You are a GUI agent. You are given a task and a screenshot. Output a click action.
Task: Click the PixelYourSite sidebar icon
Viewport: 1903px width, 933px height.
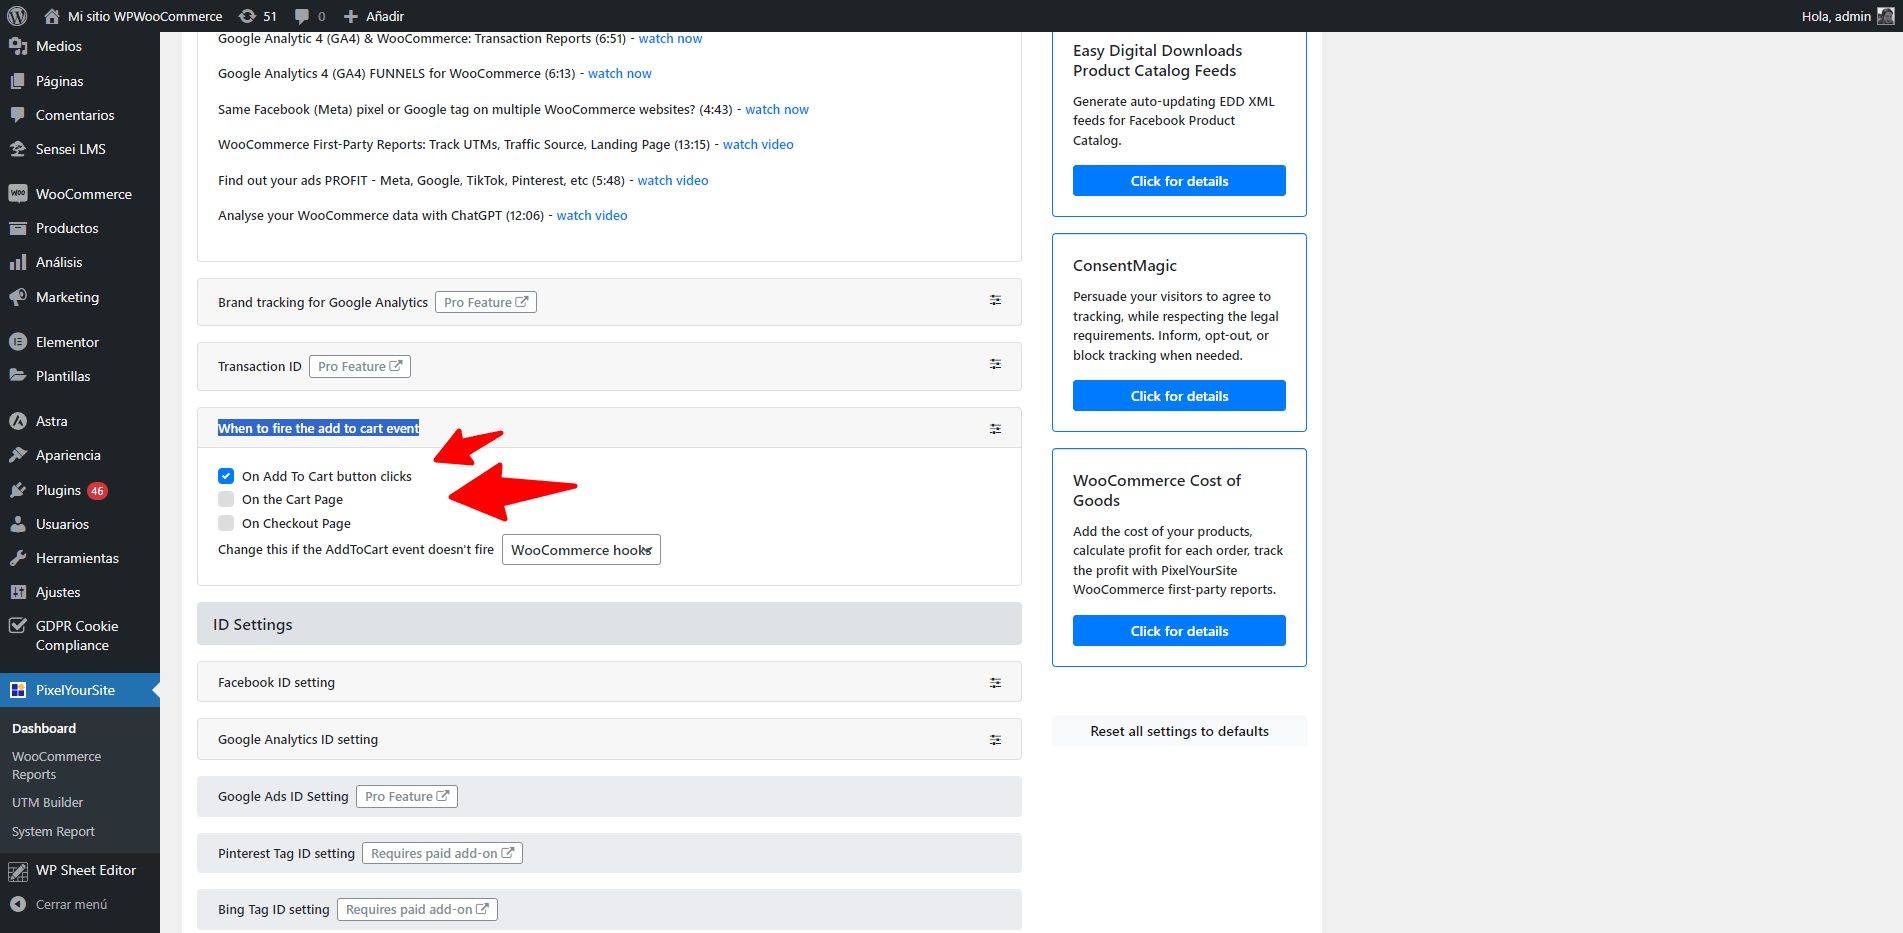click(x=18, y=690)
